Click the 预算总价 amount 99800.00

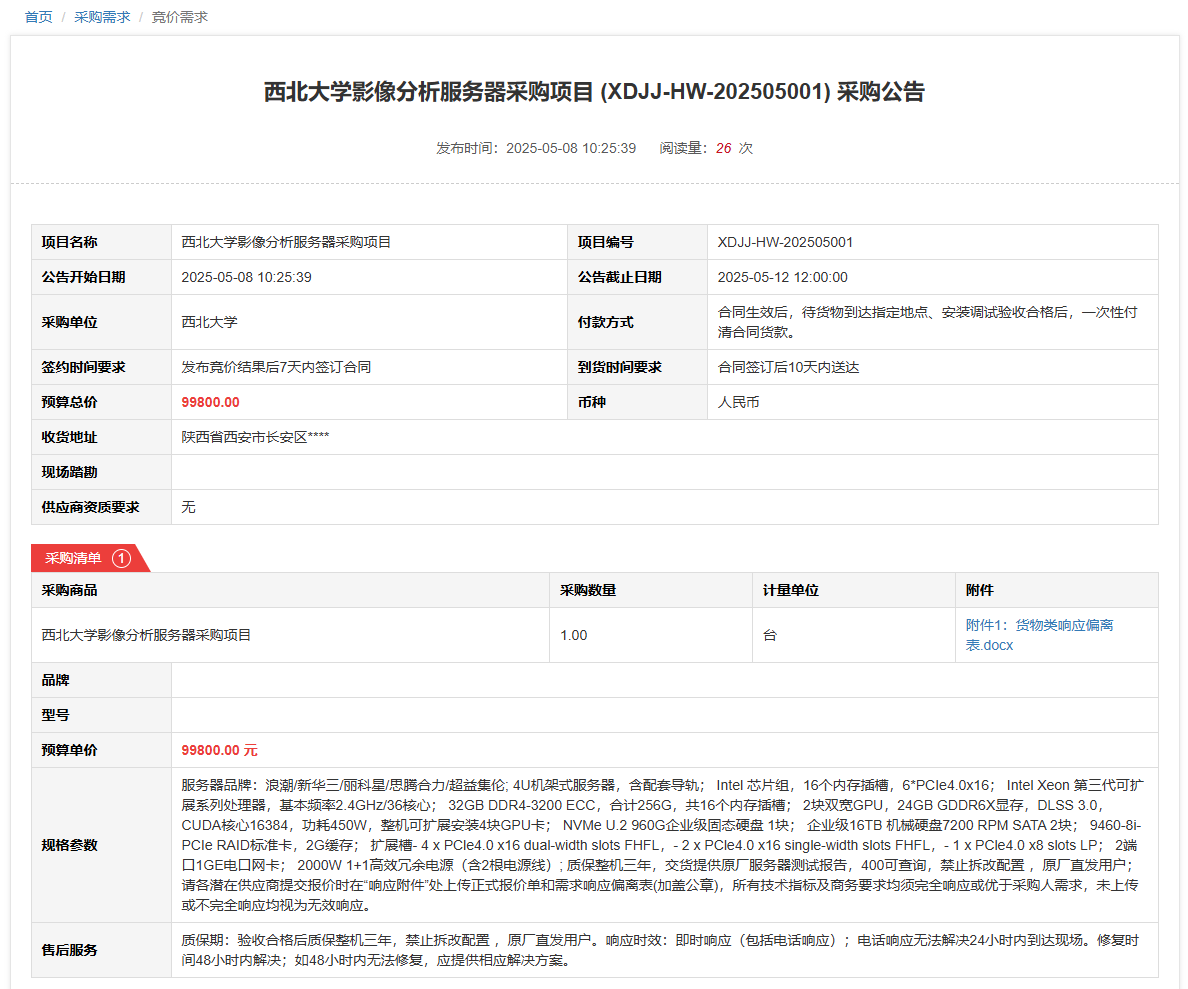210,402
